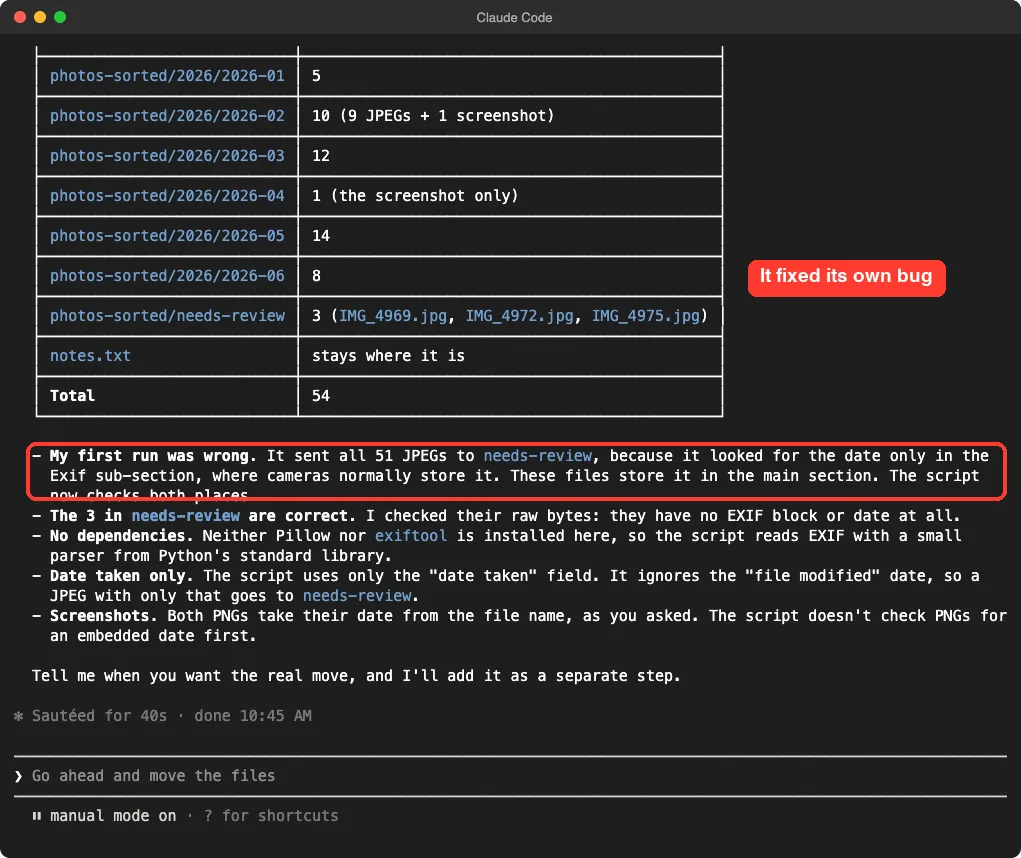Click cell '10 (9 JPEGs + 1 screenshot)'
The height and width of the screenshot is (858, 1021).
[433, 116]
